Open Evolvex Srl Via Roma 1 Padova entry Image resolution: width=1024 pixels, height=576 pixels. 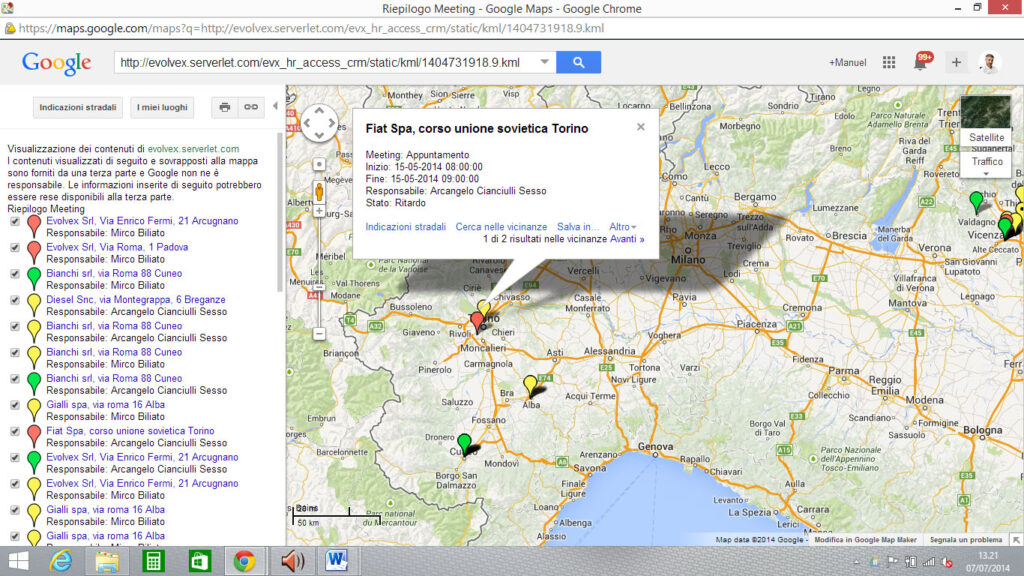pos(117,248)
